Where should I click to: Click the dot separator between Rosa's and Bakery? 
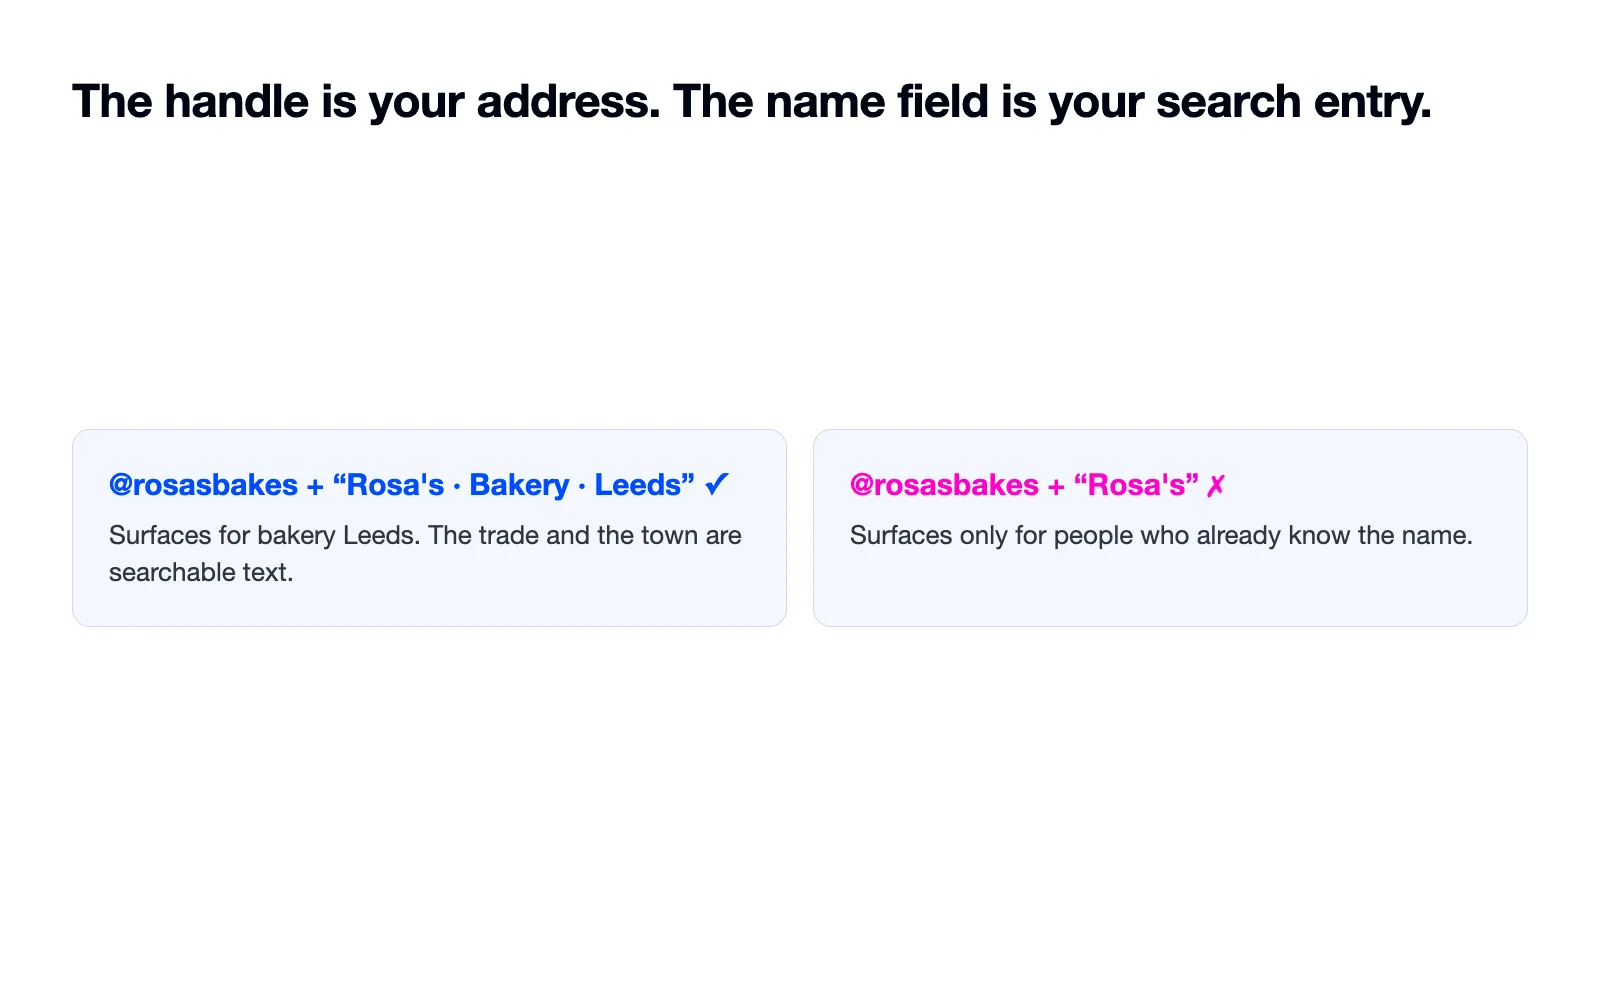pos(457,487)
